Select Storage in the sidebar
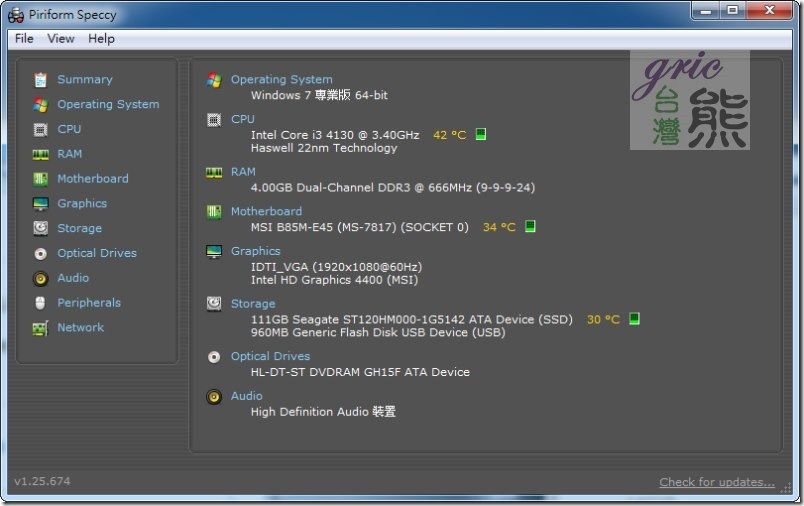This screenshot has height=506, width=804. pos(79,228)
